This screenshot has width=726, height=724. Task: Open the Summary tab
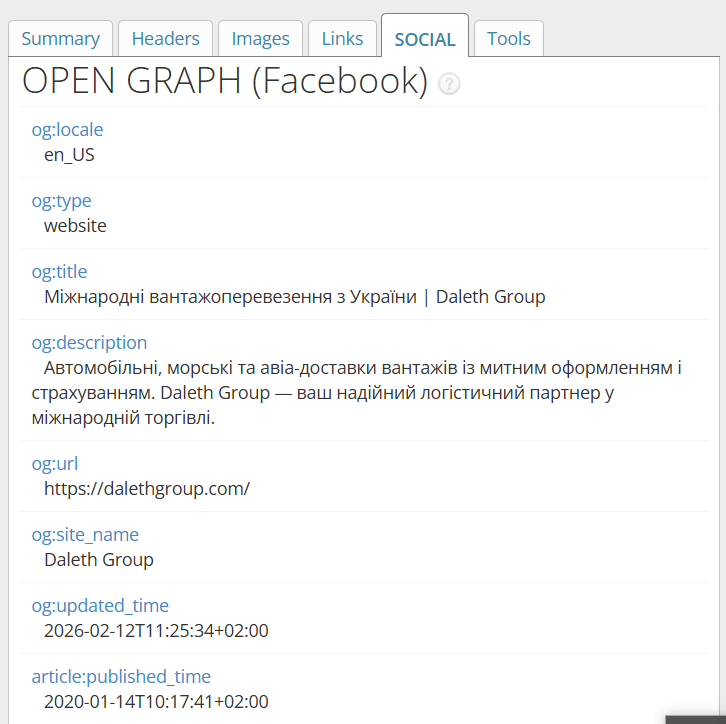pyautogui.click(x=61, y=38)
